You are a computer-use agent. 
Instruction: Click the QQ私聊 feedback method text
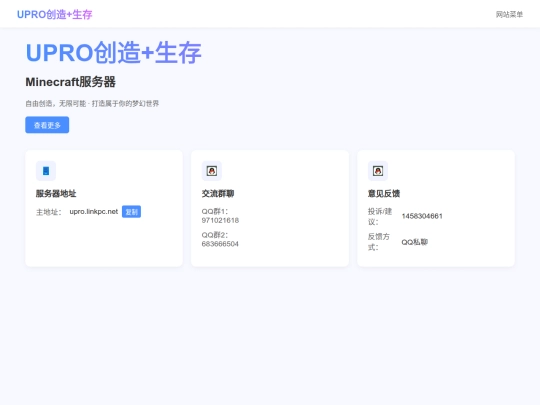tap(415, 242)
